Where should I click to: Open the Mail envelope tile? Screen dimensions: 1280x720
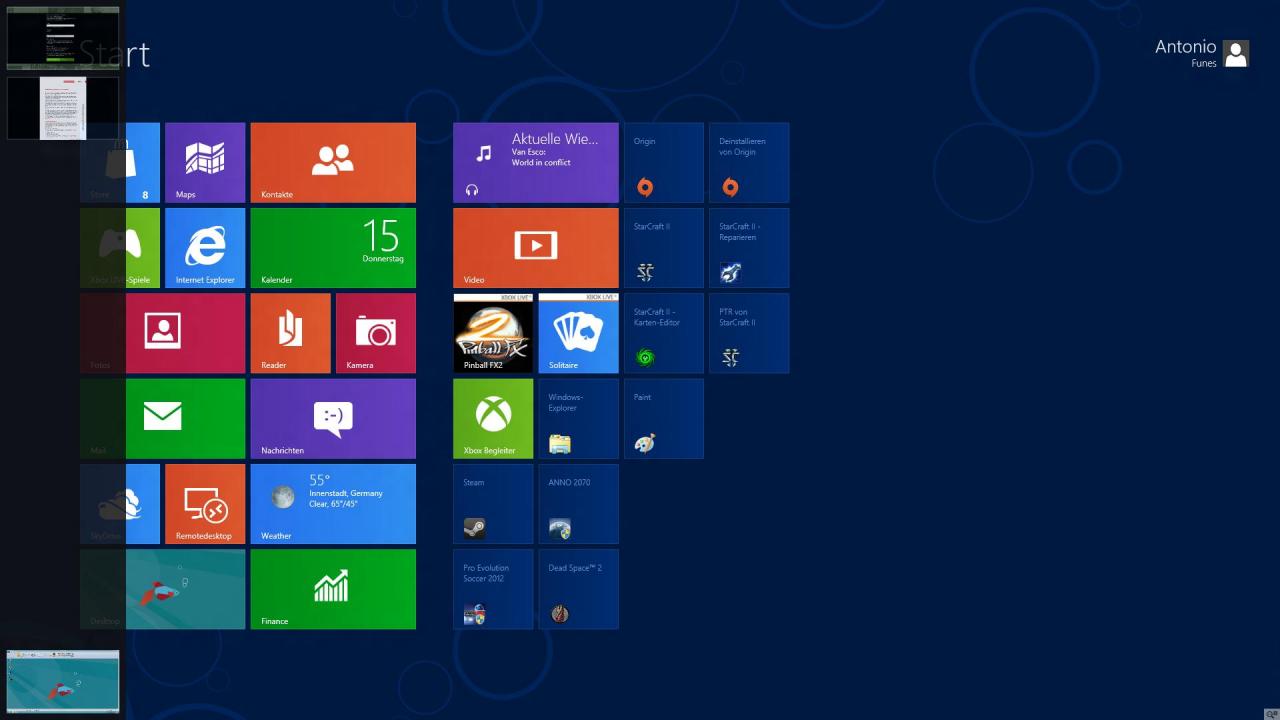pos(162,418)
